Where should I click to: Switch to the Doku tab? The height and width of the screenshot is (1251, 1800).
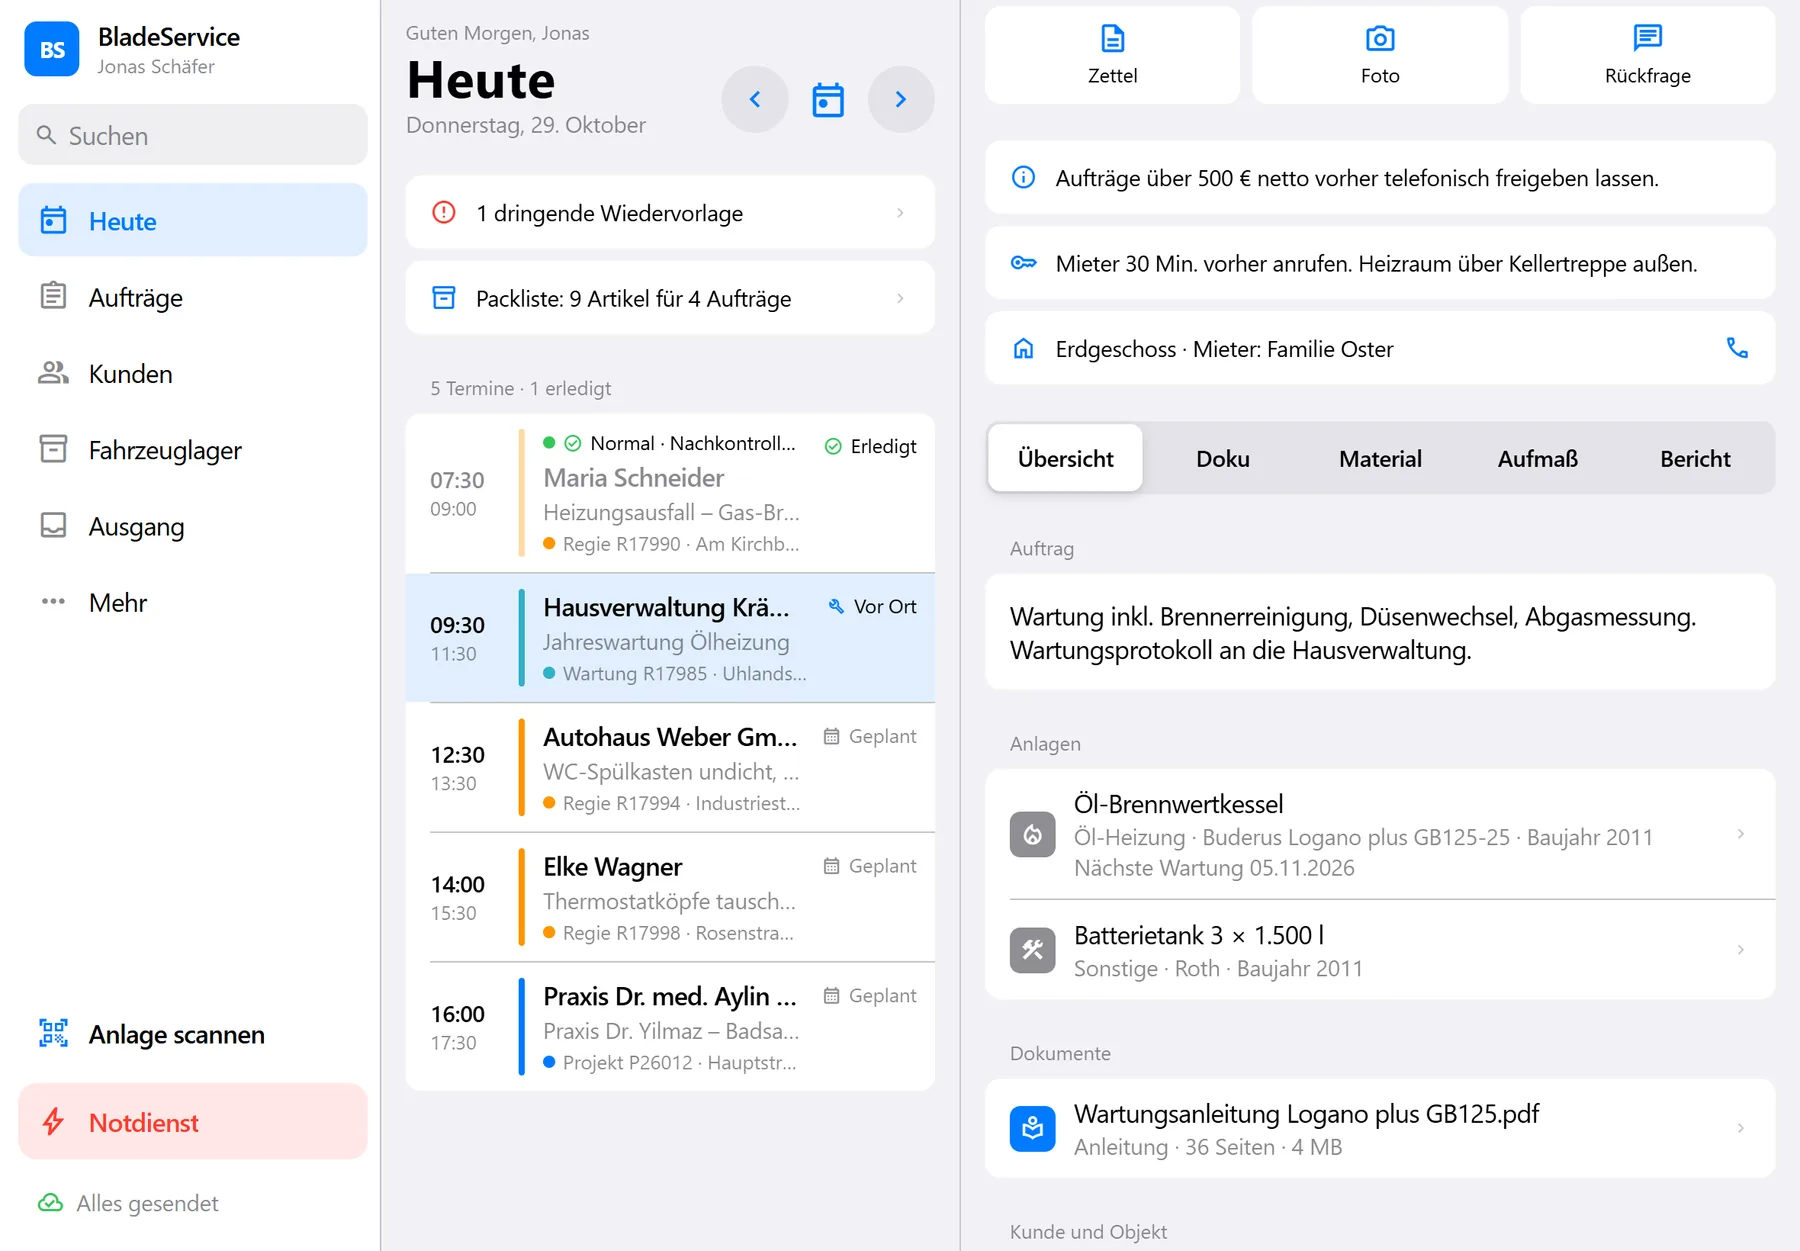tap(1223, 458)
